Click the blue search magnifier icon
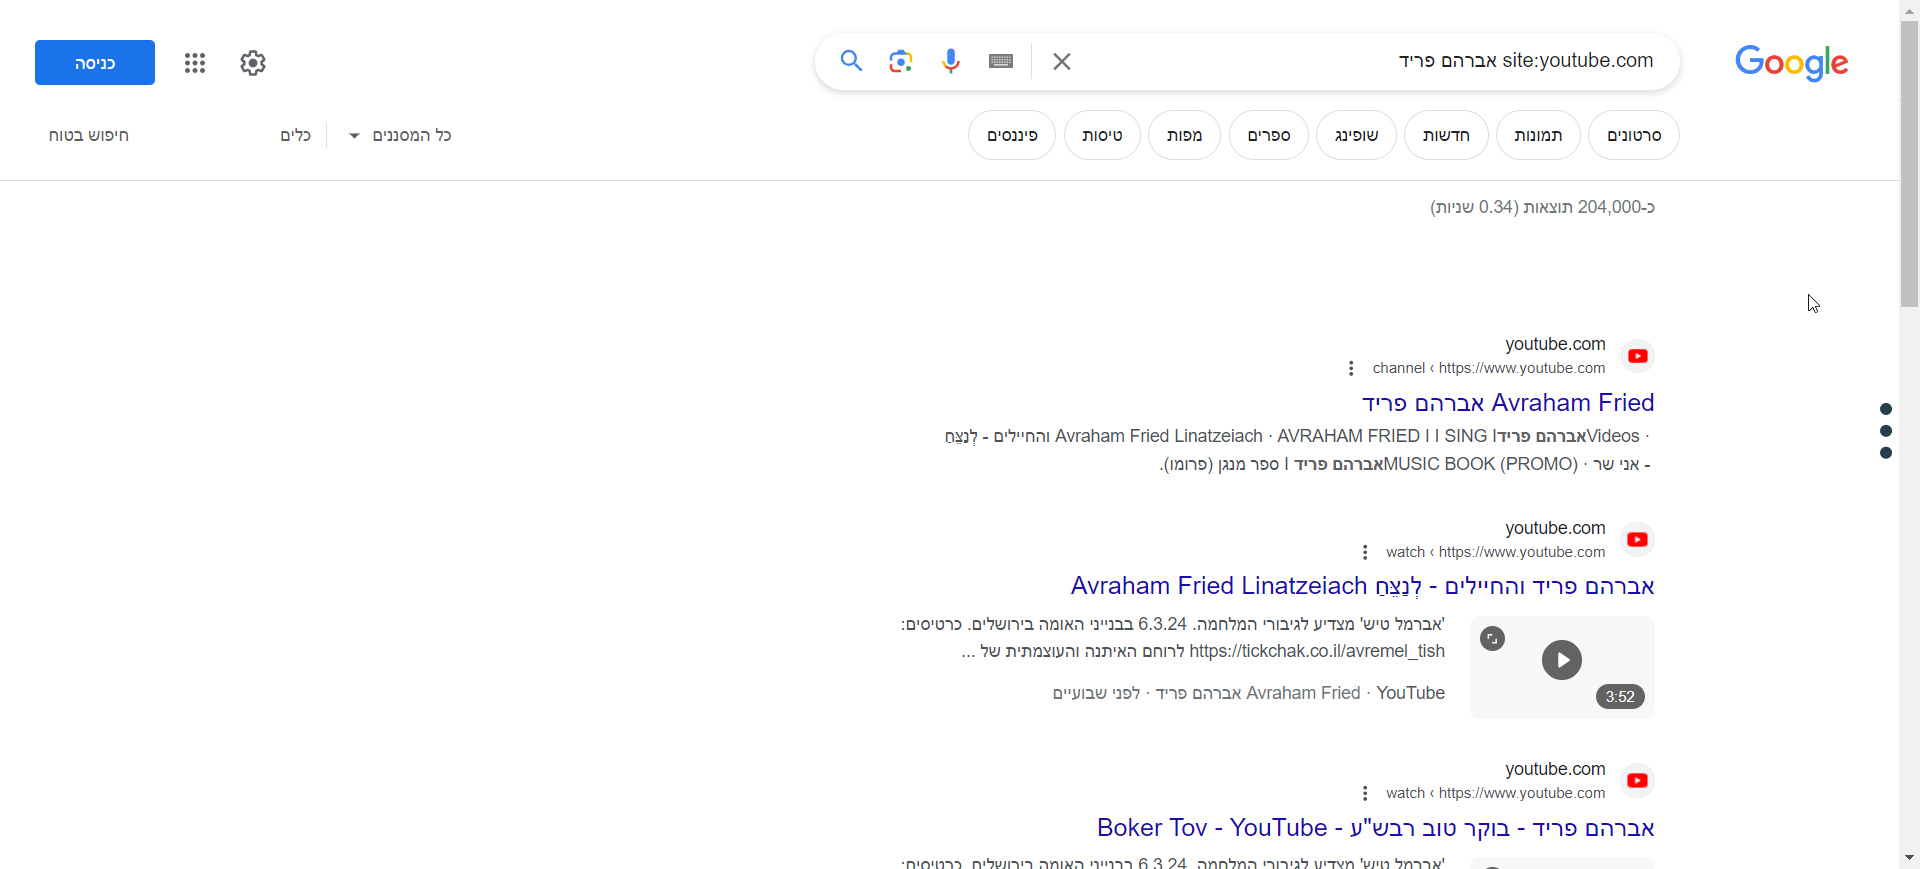This screenshot has width=1920, height=869. click(851, 61)
